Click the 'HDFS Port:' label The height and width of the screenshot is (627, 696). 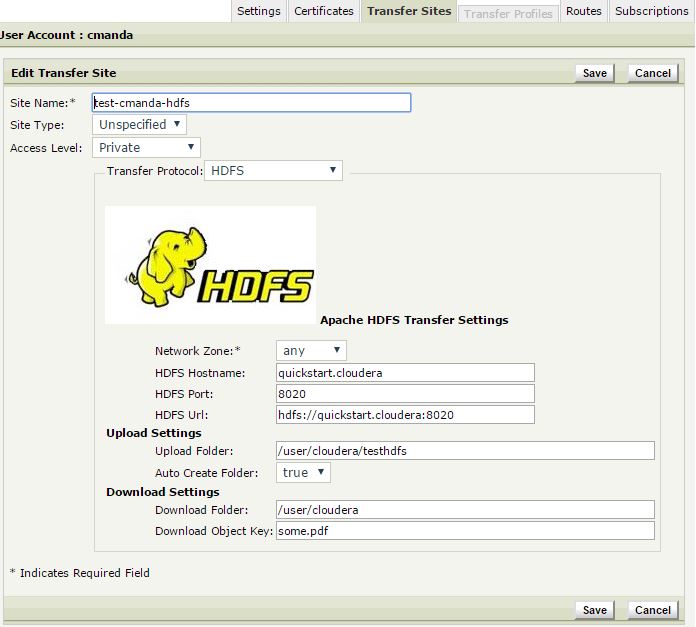click(184, 394)
